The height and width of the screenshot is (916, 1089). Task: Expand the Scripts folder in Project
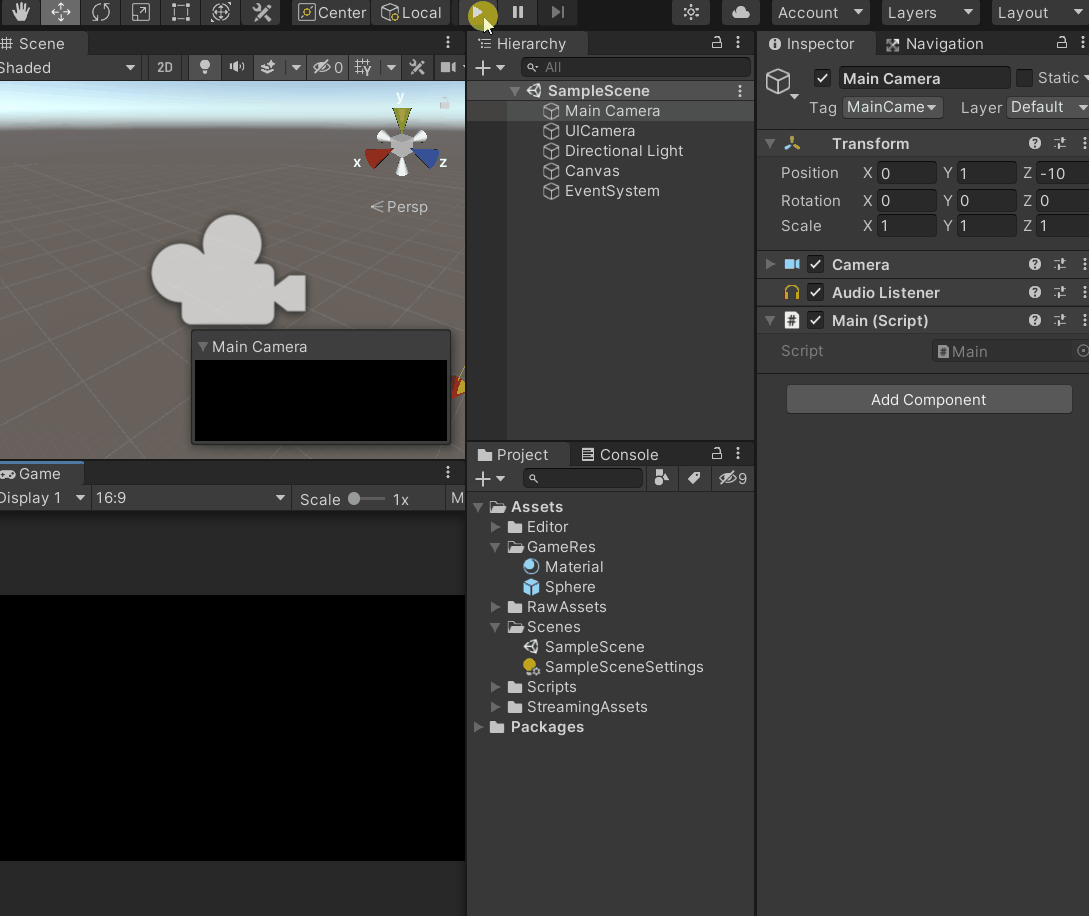coord(494,687)
